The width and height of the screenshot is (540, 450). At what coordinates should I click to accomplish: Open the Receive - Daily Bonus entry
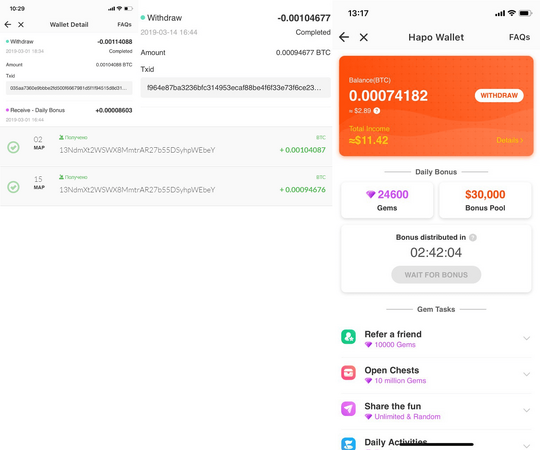point(69,114)
